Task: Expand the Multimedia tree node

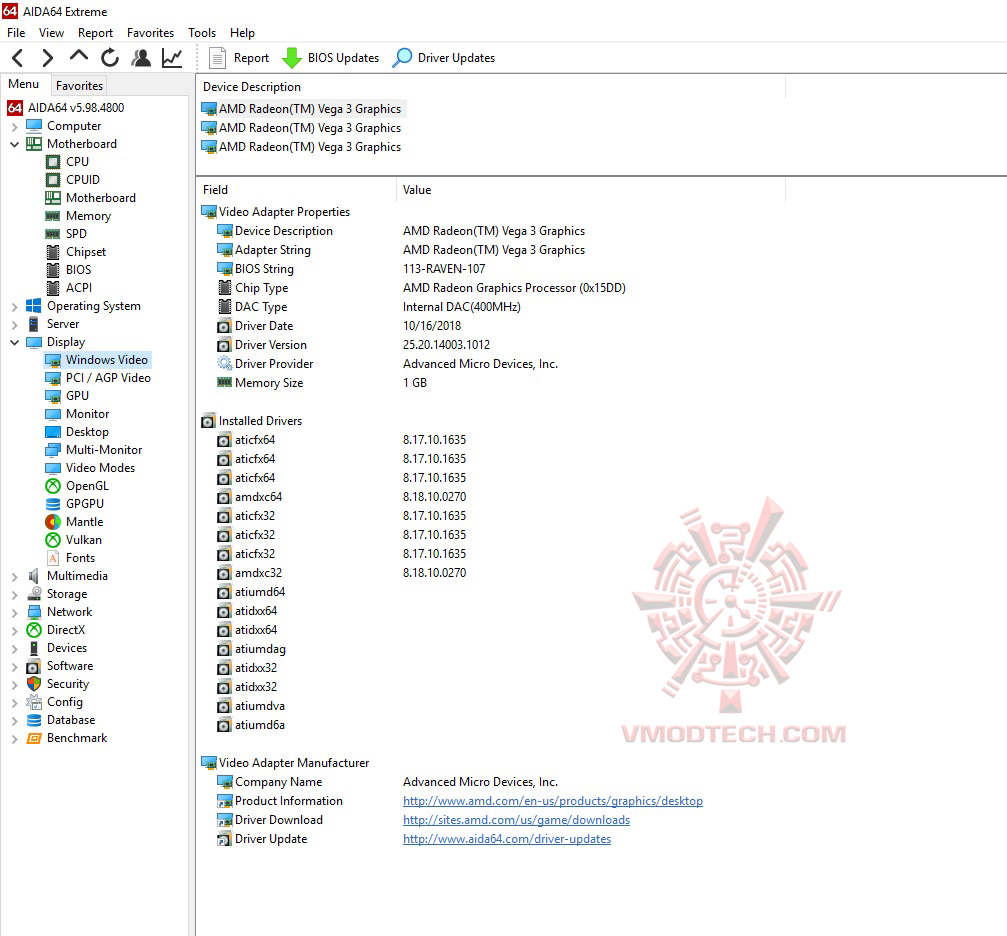Action: click(x=15, y=576)
